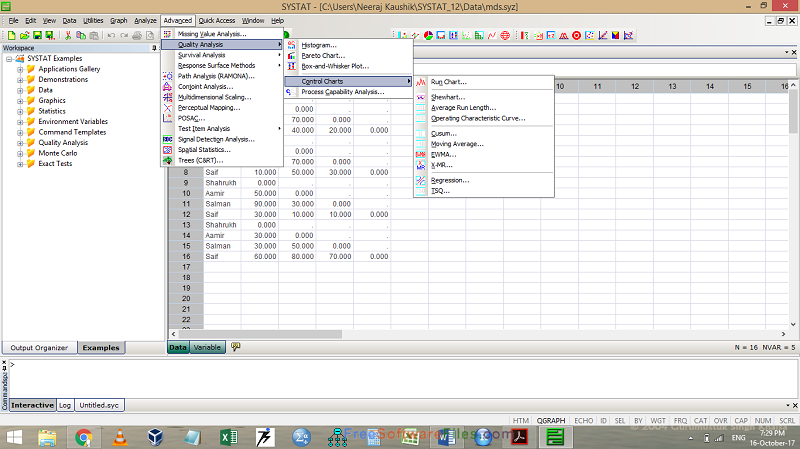
Task: Click the Run Chart icon in Control Charts
Action: 420,82
